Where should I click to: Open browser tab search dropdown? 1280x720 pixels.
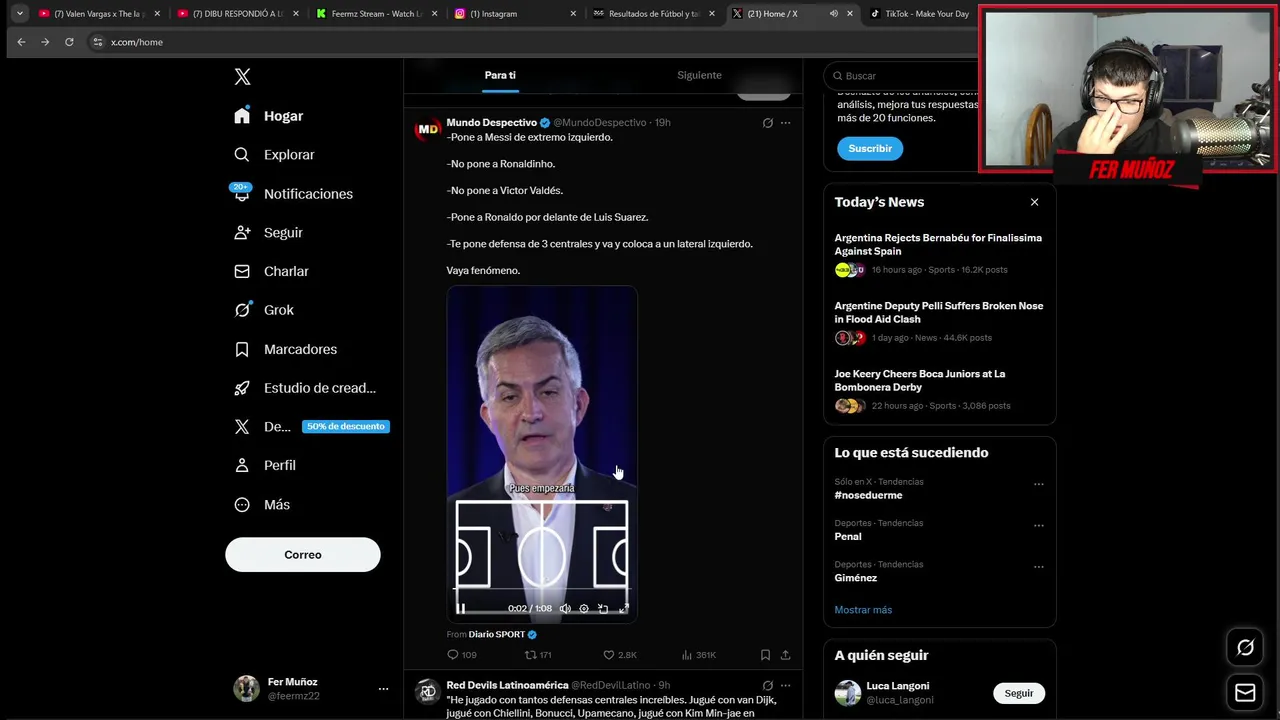(x=19, y=14)
